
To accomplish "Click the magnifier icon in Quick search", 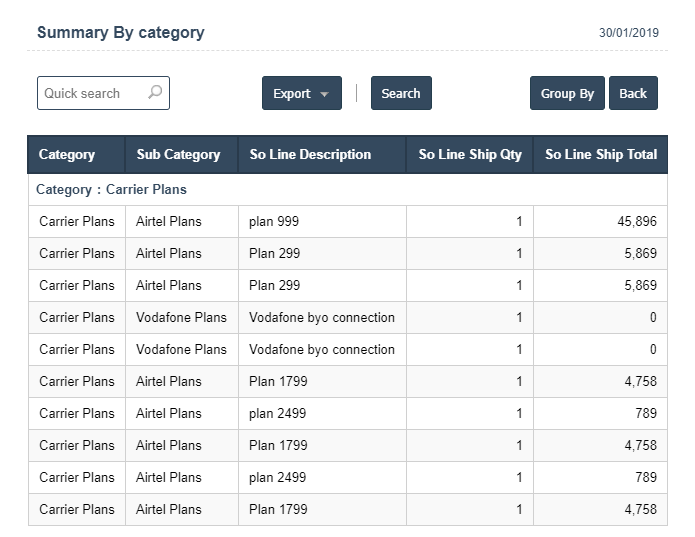I will tap(155, 92).
